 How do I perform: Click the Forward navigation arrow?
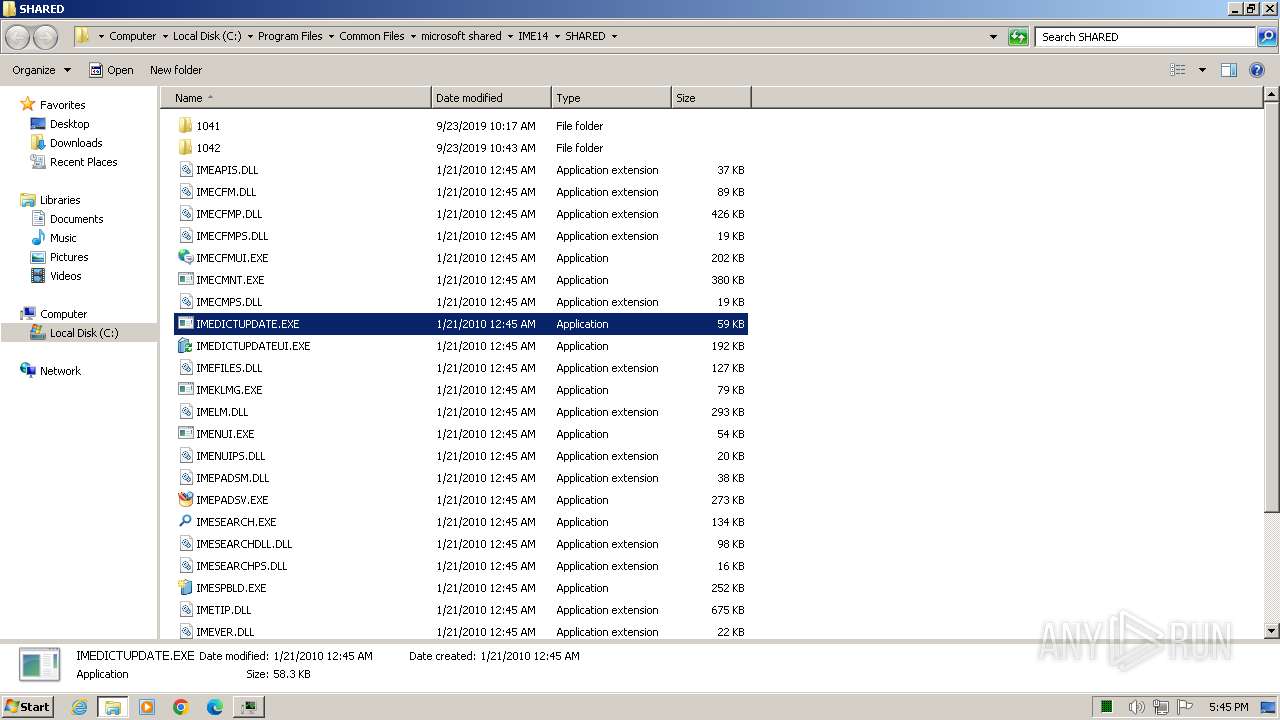45,37
